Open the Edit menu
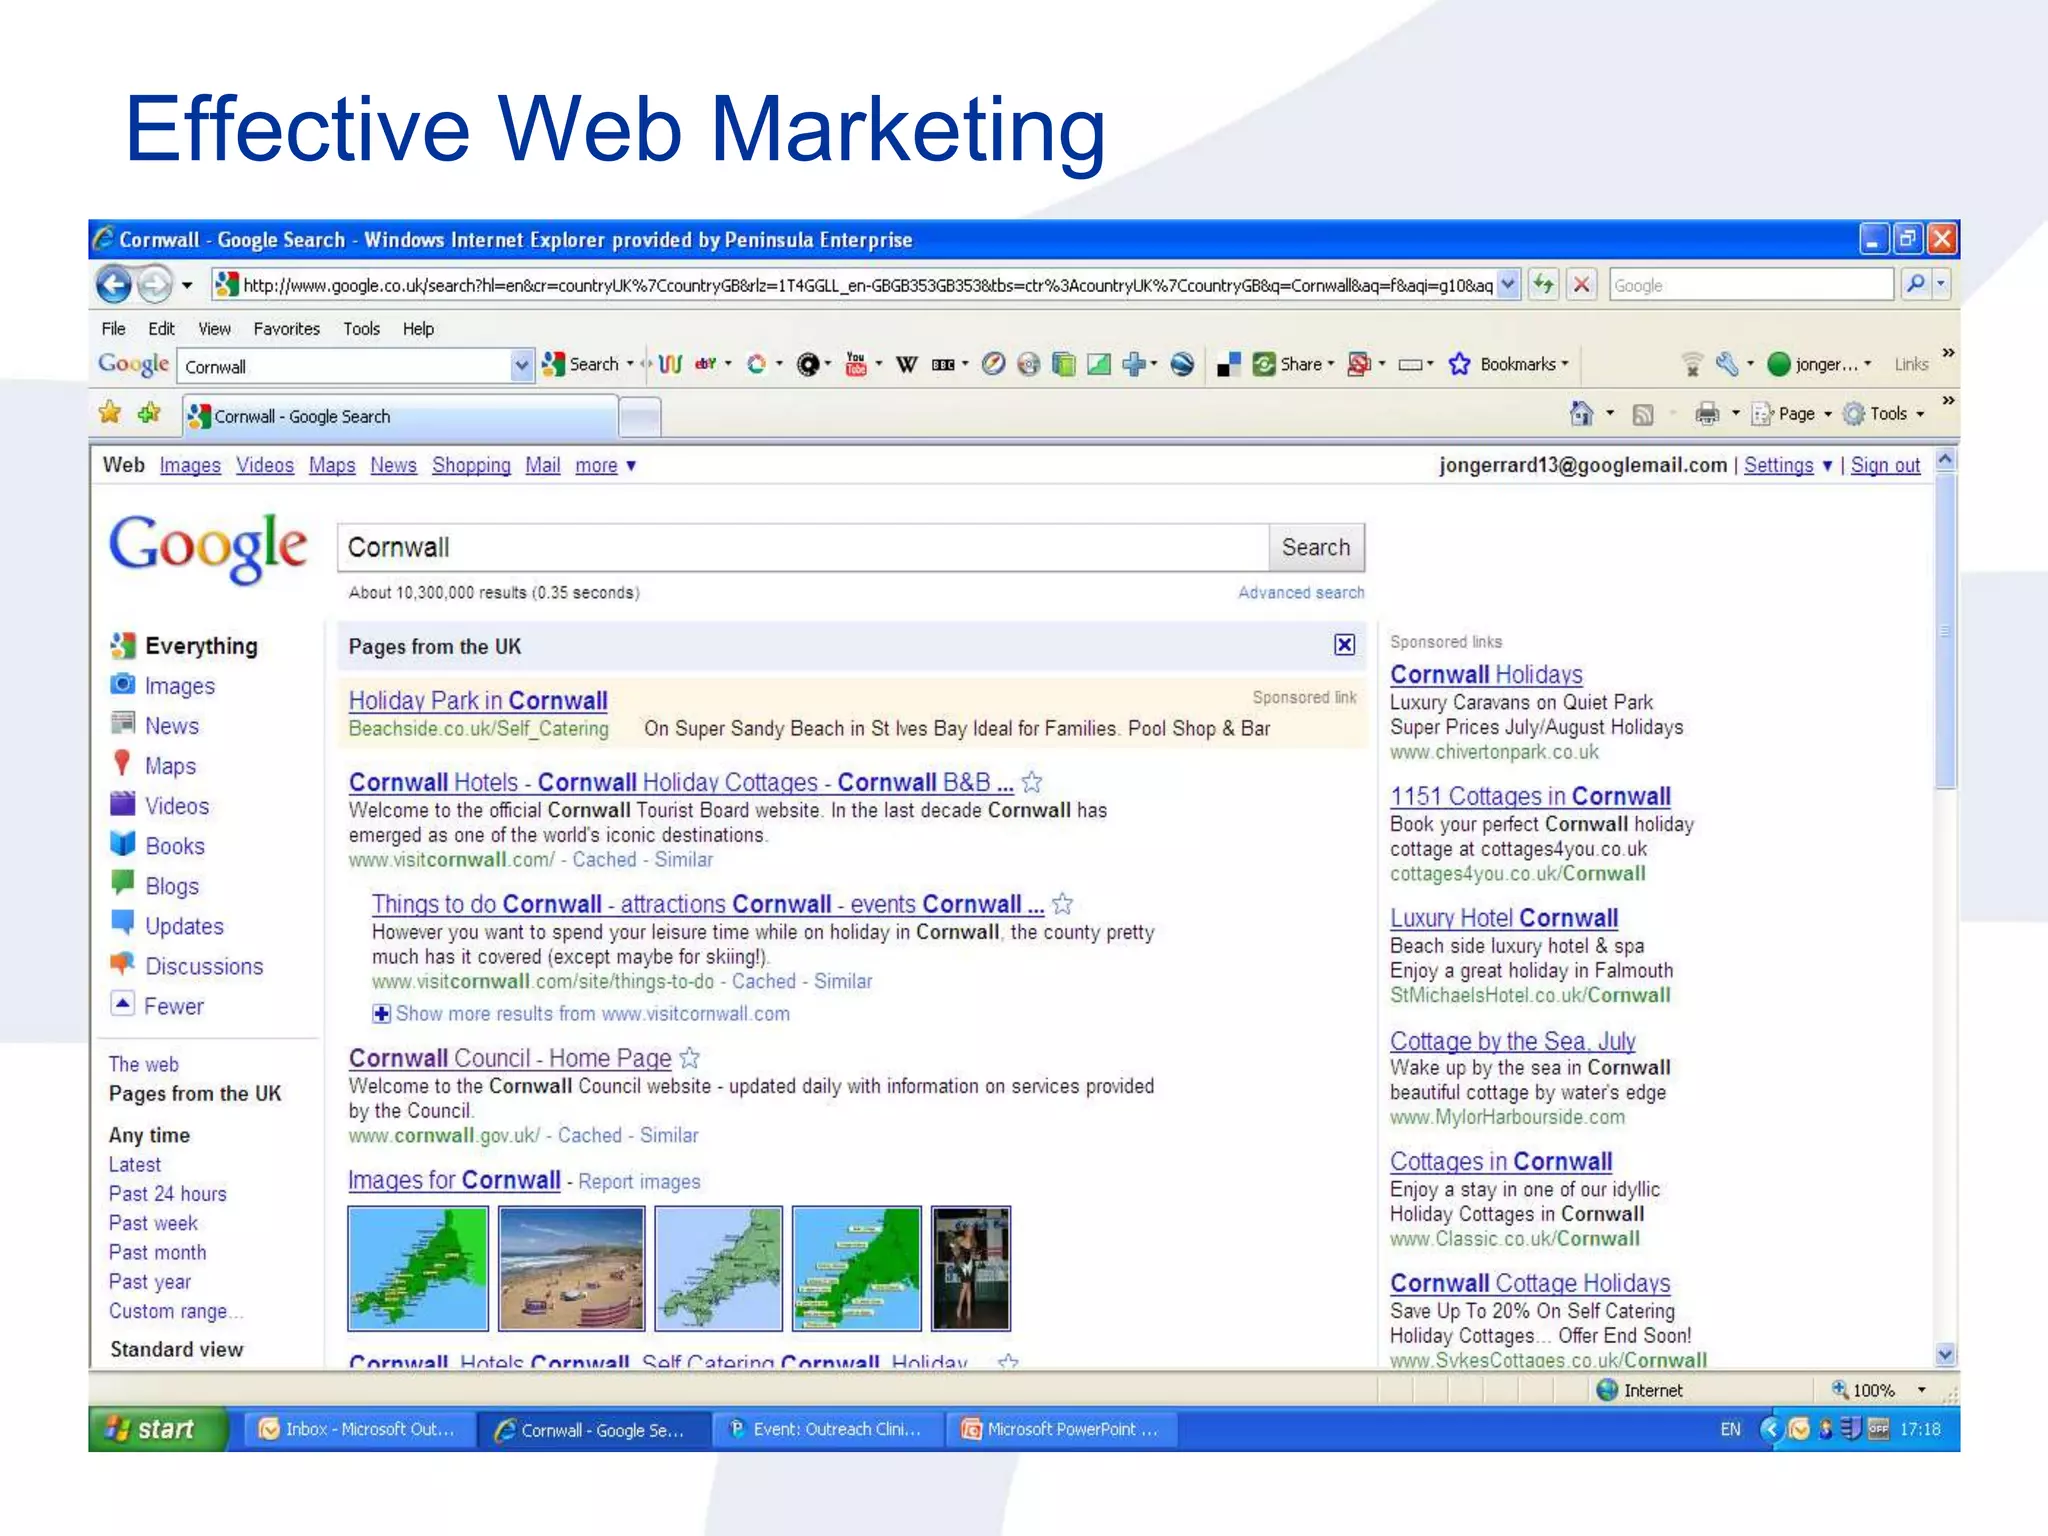This screenshot has height=1536, width=2048. pos(161,329)
